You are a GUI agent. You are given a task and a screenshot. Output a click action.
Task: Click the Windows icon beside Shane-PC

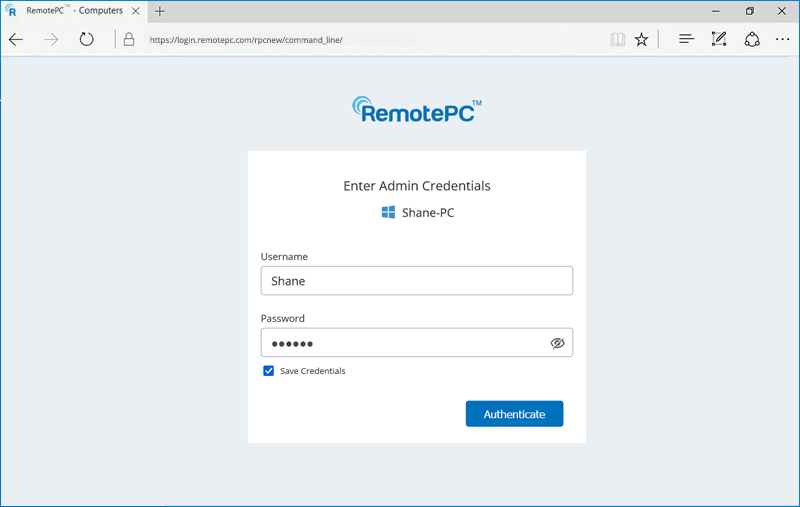click(x=388, y=213)
